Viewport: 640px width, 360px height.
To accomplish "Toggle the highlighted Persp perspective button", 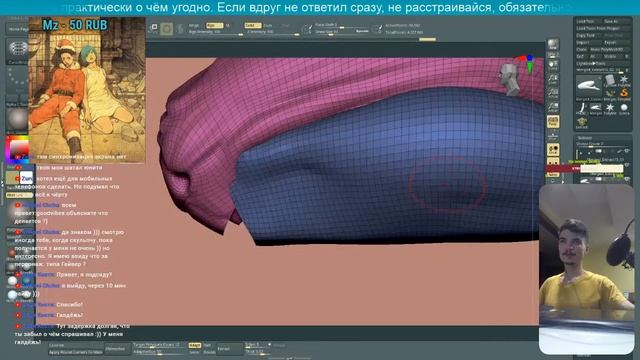I will [553, 121].
